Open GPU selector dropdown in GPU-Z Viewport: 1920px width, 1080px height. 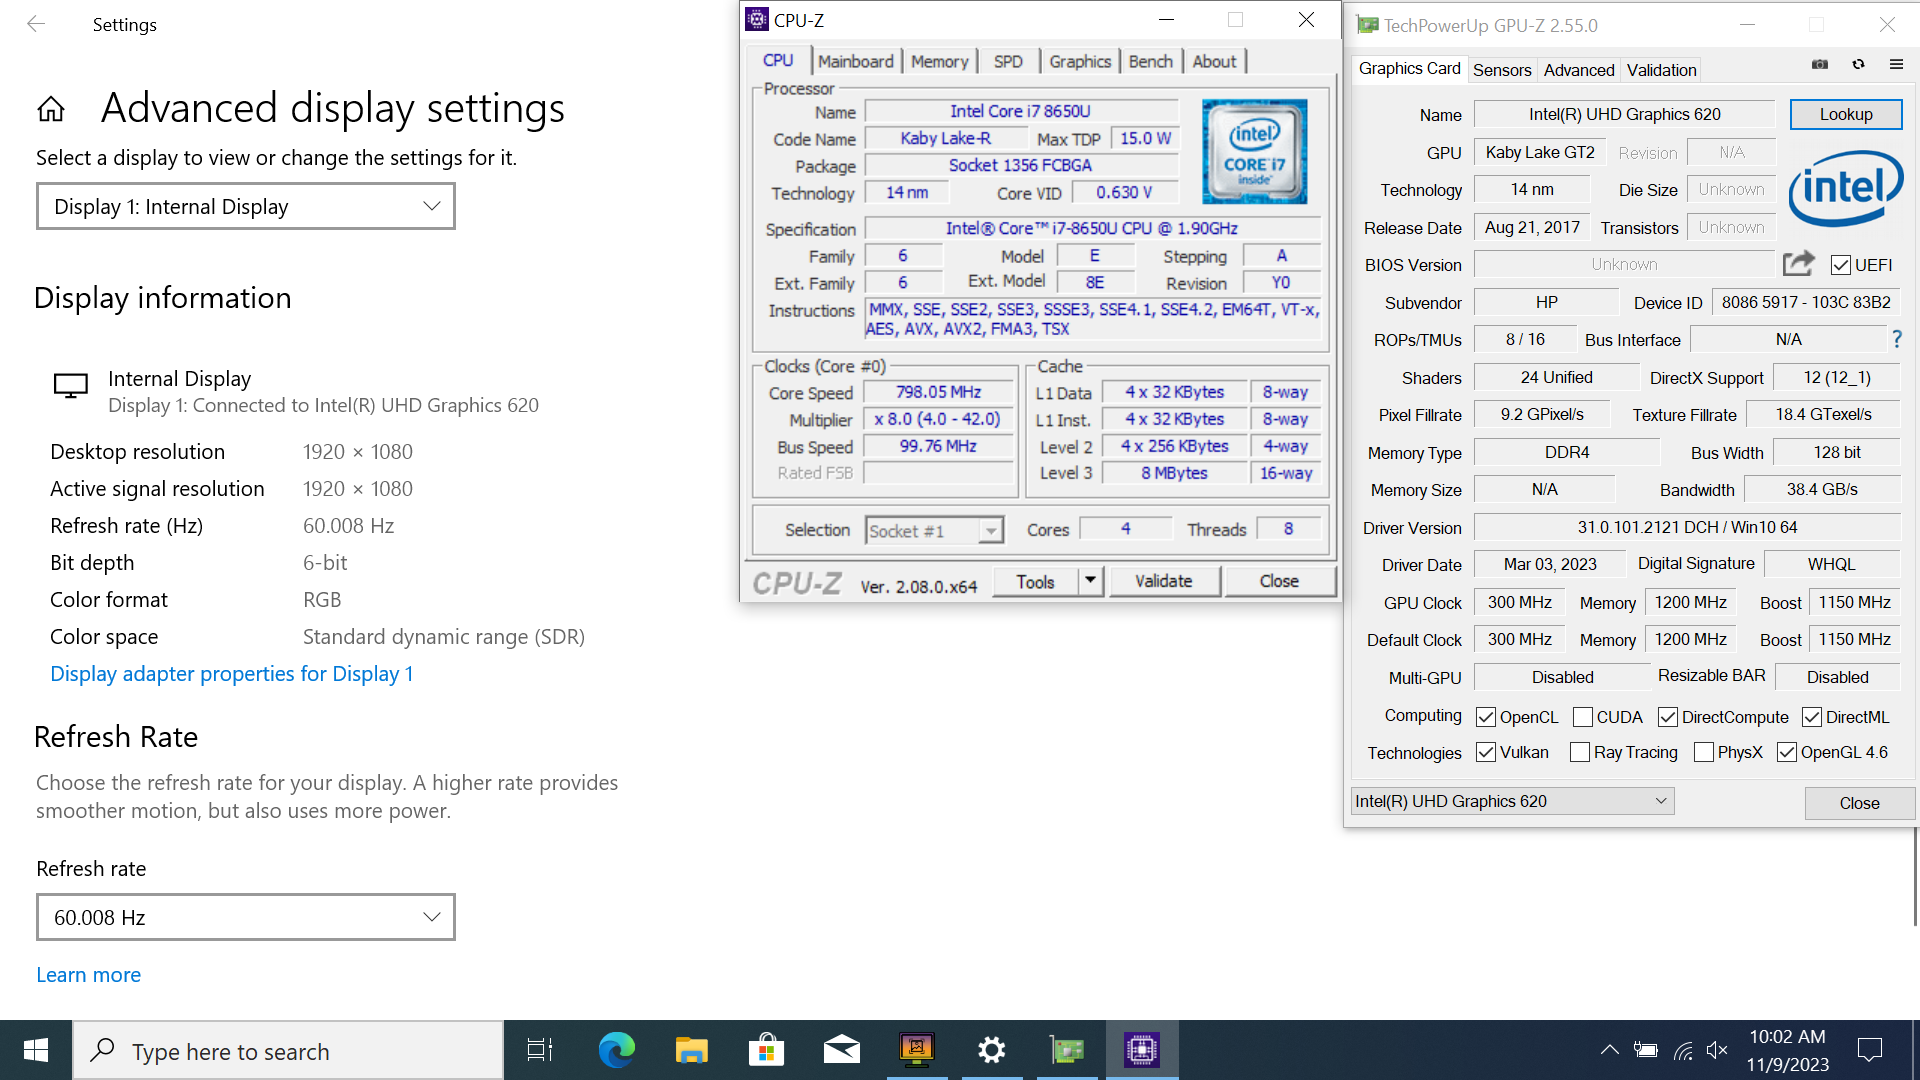pos(1513,801)
